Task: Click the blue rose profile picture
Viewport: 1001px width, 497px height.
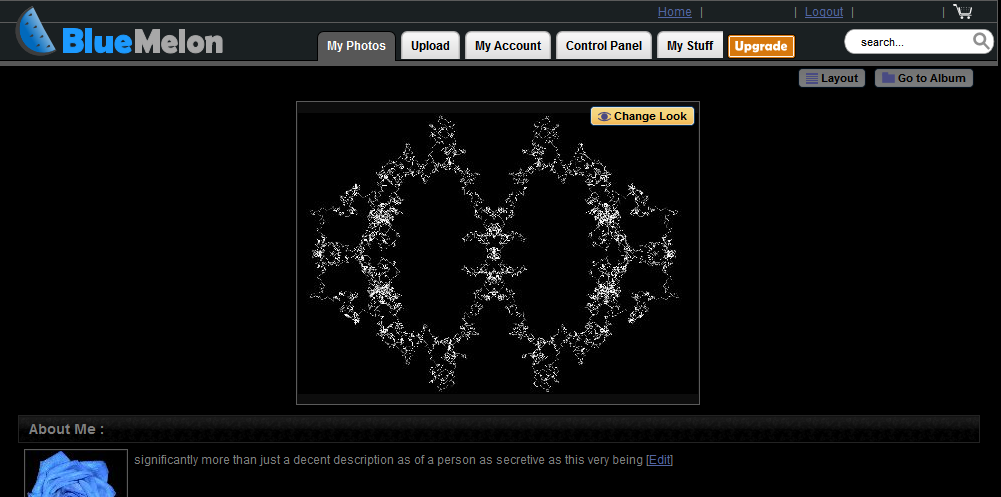Action: point(76,473)
